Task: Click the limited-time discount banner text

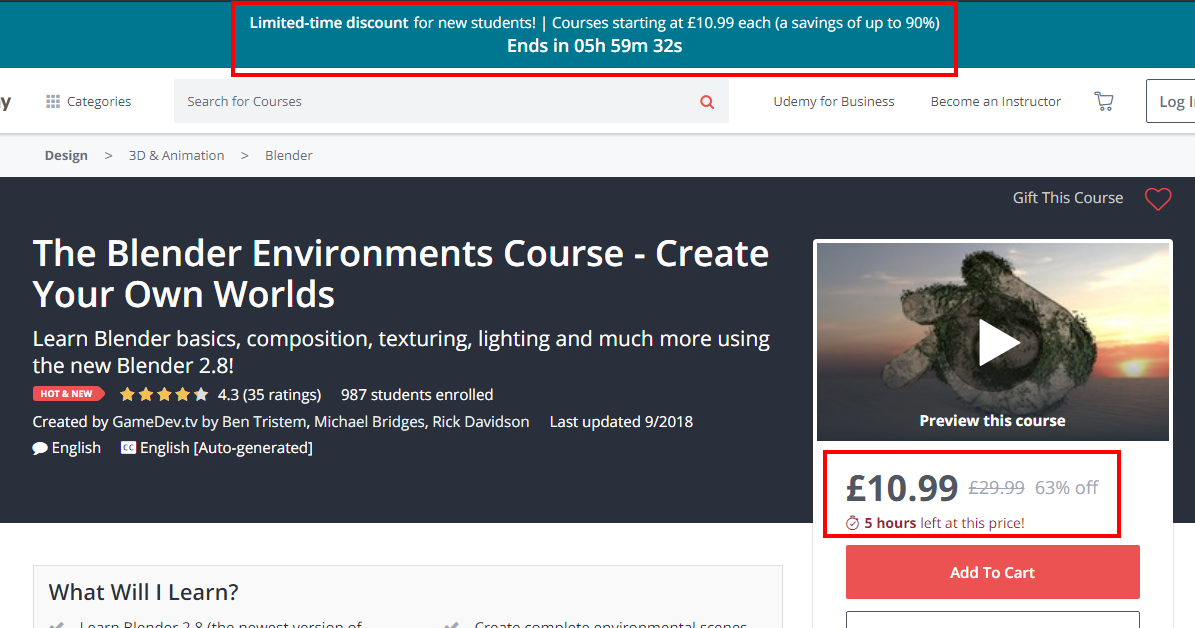Action: coord(594,23)
